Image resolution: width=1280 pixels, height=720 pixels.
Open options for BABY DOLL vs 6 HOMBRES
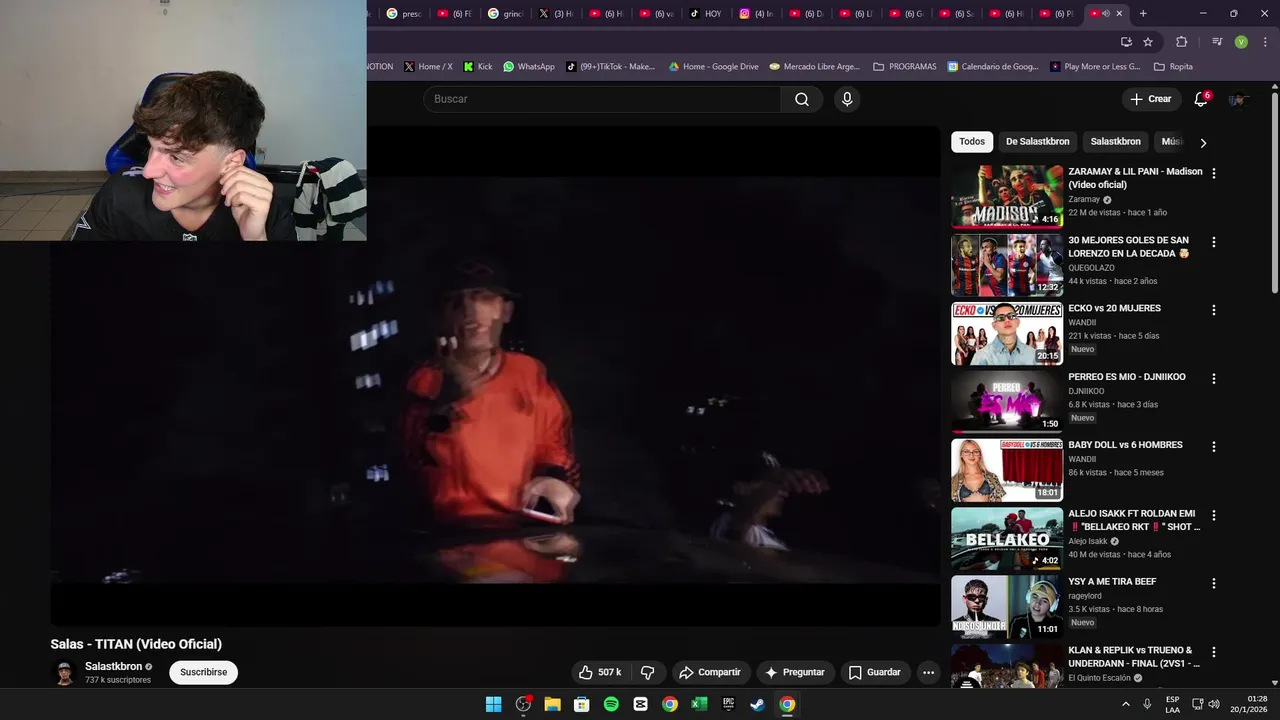pyautogui.click(x=1214, y=447)
